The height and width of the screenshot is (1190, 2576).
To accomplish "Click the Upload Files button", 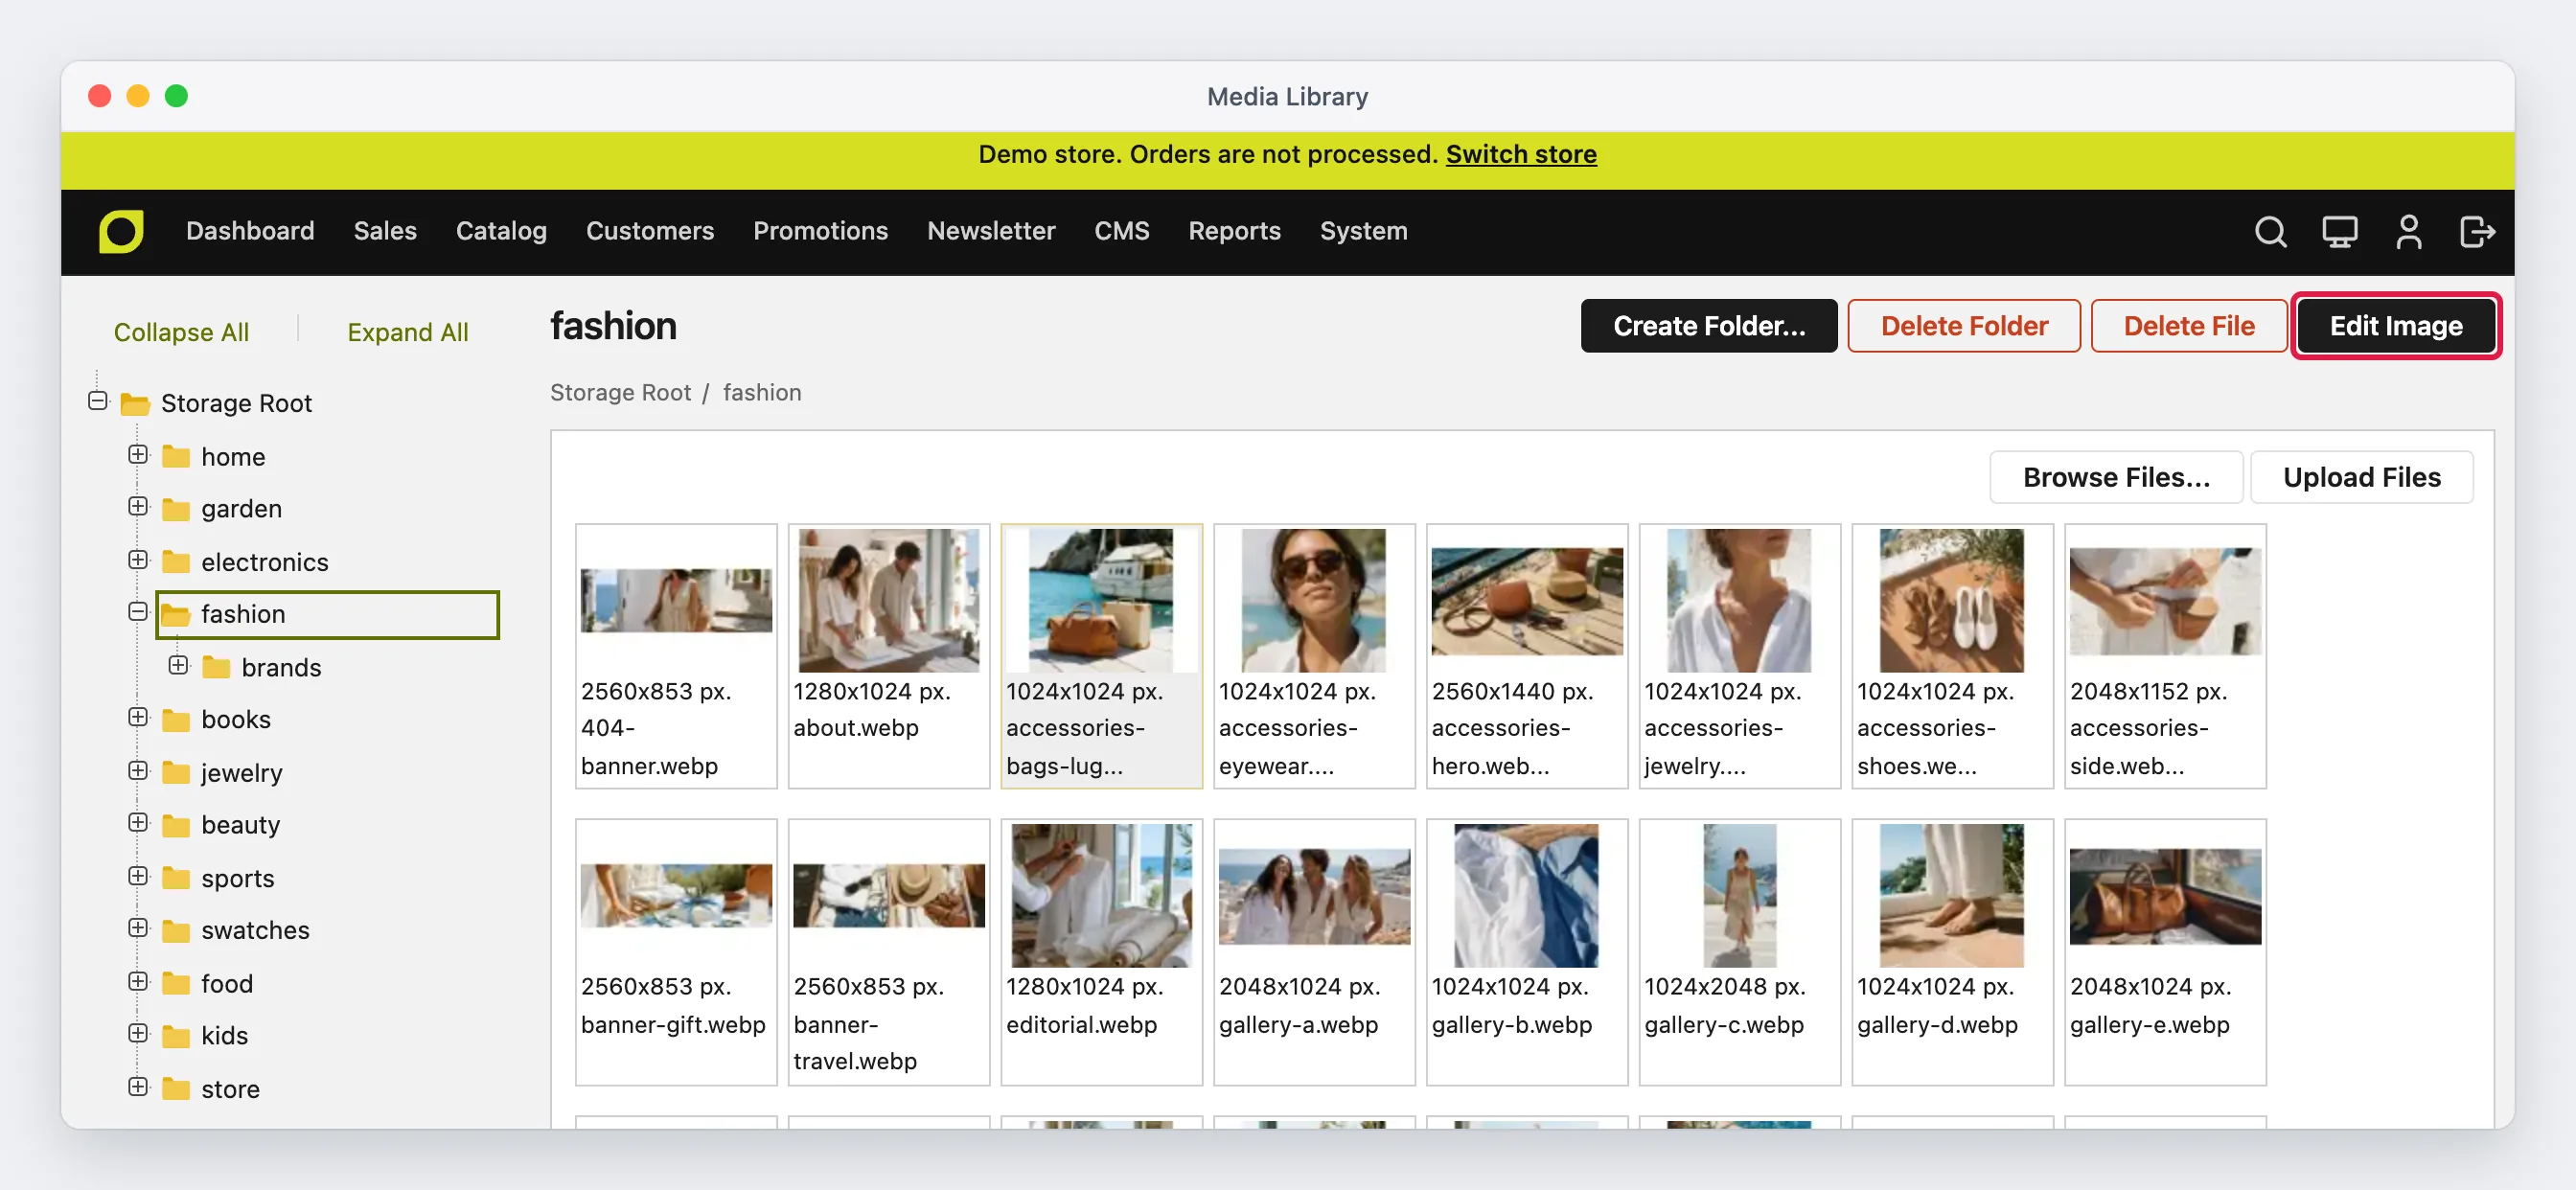I will [x=2361, y=477].
